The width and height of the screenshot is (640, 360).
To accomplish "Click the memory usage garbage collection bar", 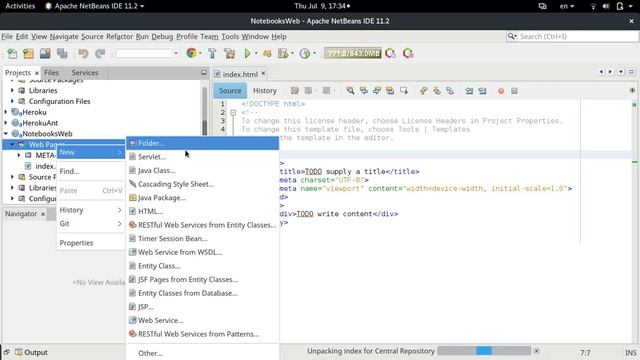I will pyautogui.click(x=353, y=53).
